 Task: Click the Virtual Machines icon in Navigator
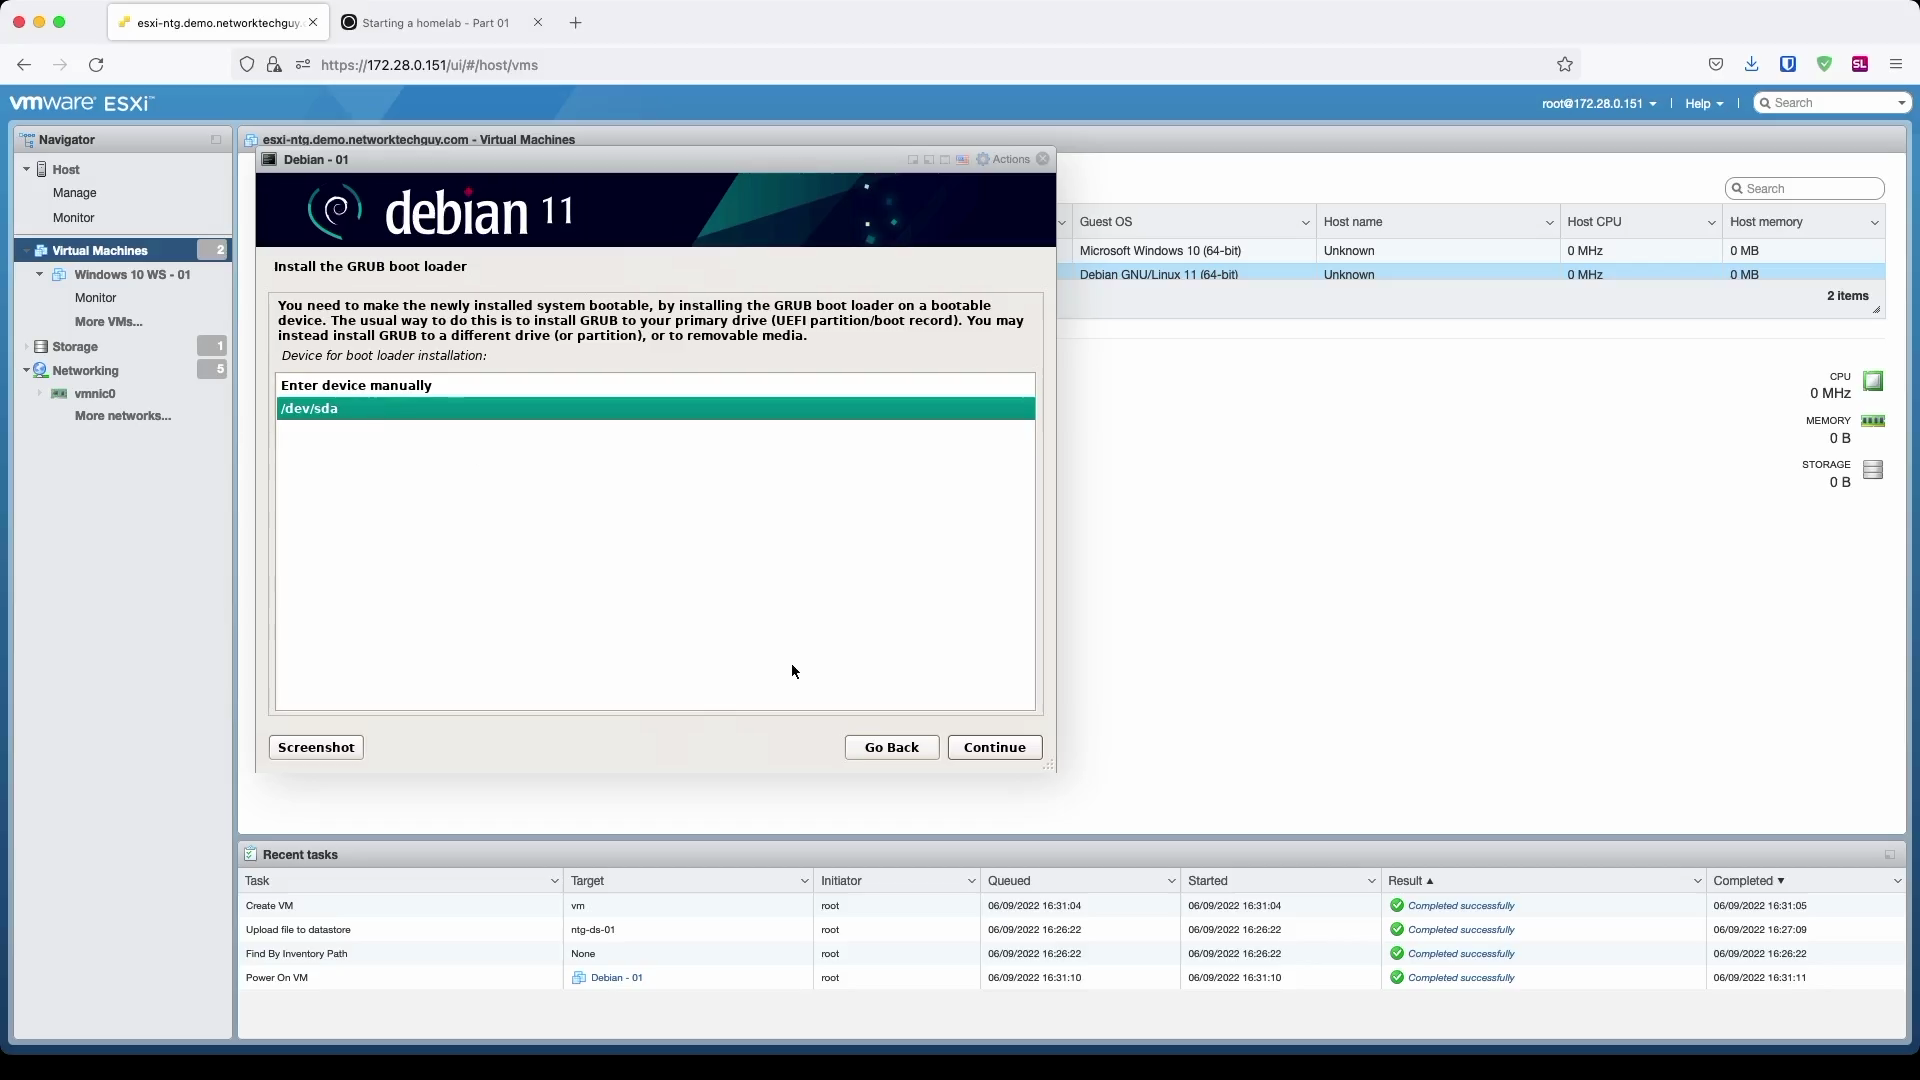point(41,251)
